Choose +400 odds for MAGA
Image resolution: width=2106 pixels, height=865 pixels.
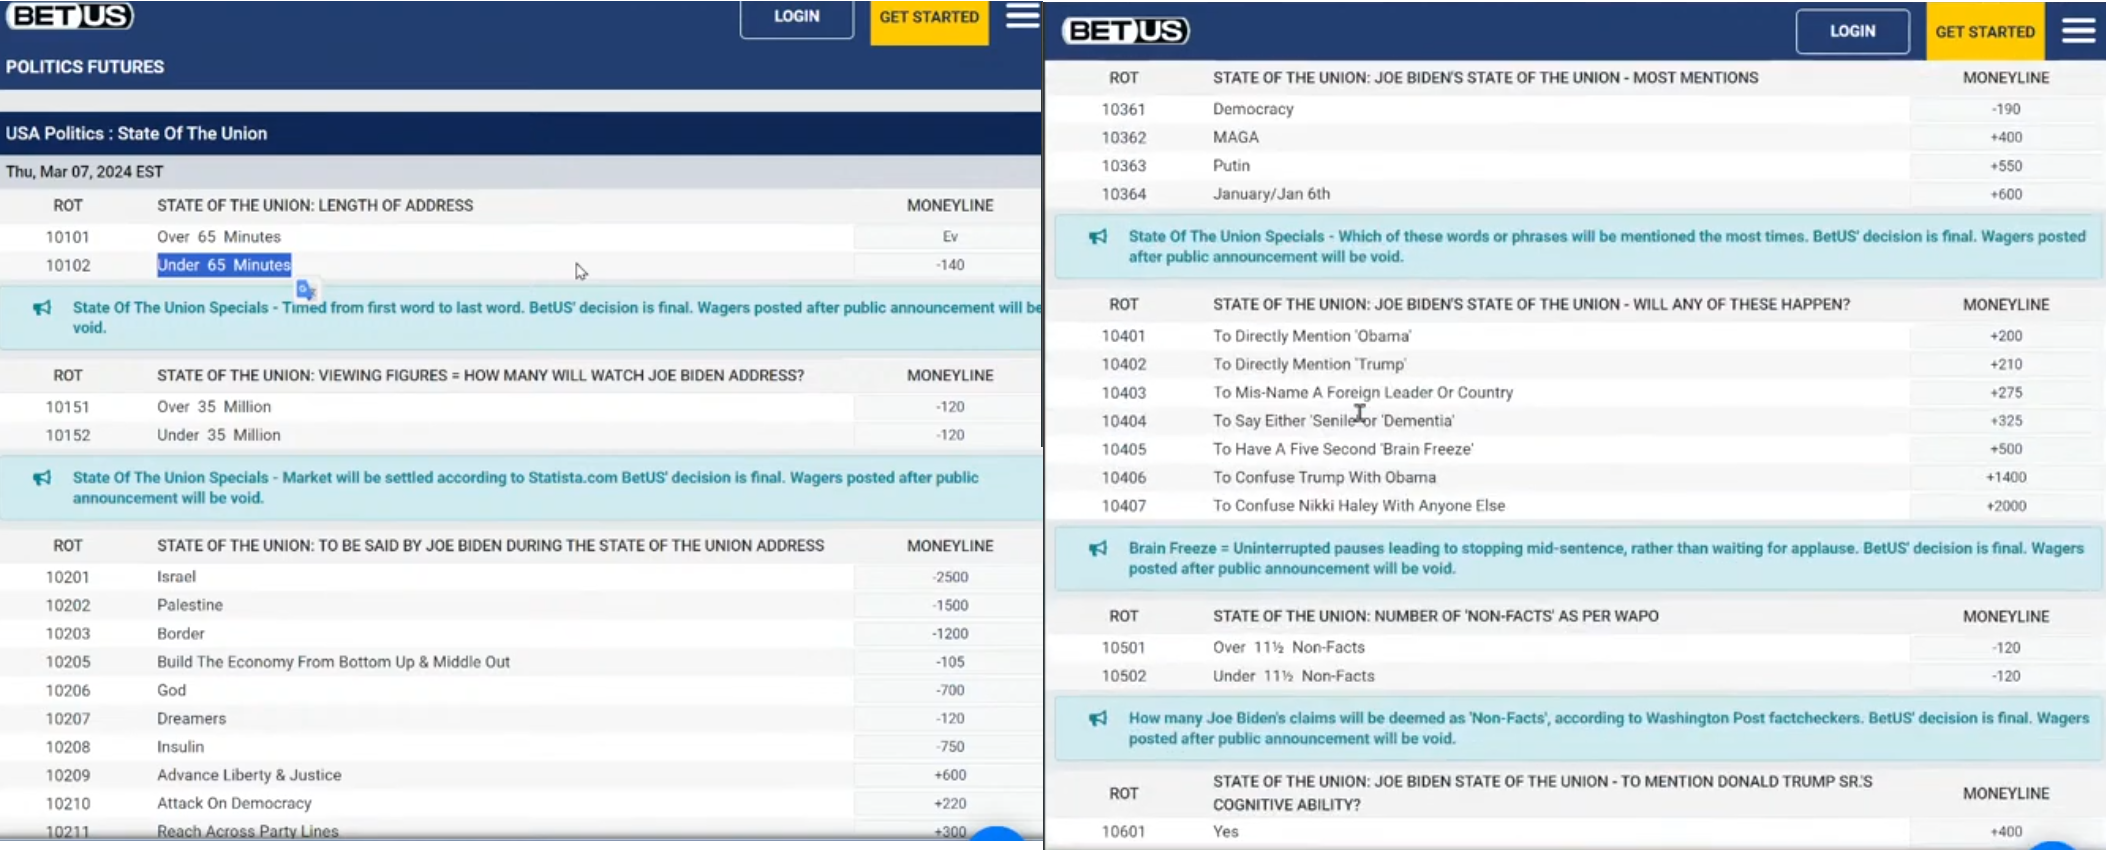pos(2005,137)
